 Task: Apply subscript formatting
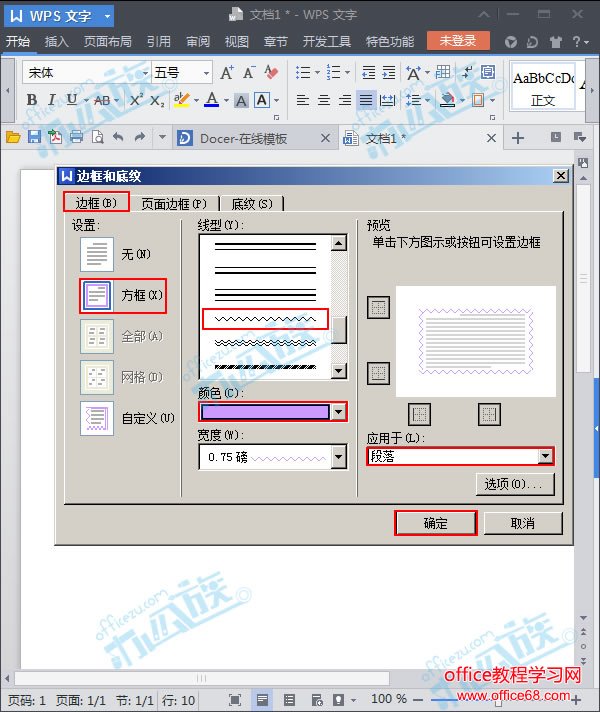click(x=157, y=100)
